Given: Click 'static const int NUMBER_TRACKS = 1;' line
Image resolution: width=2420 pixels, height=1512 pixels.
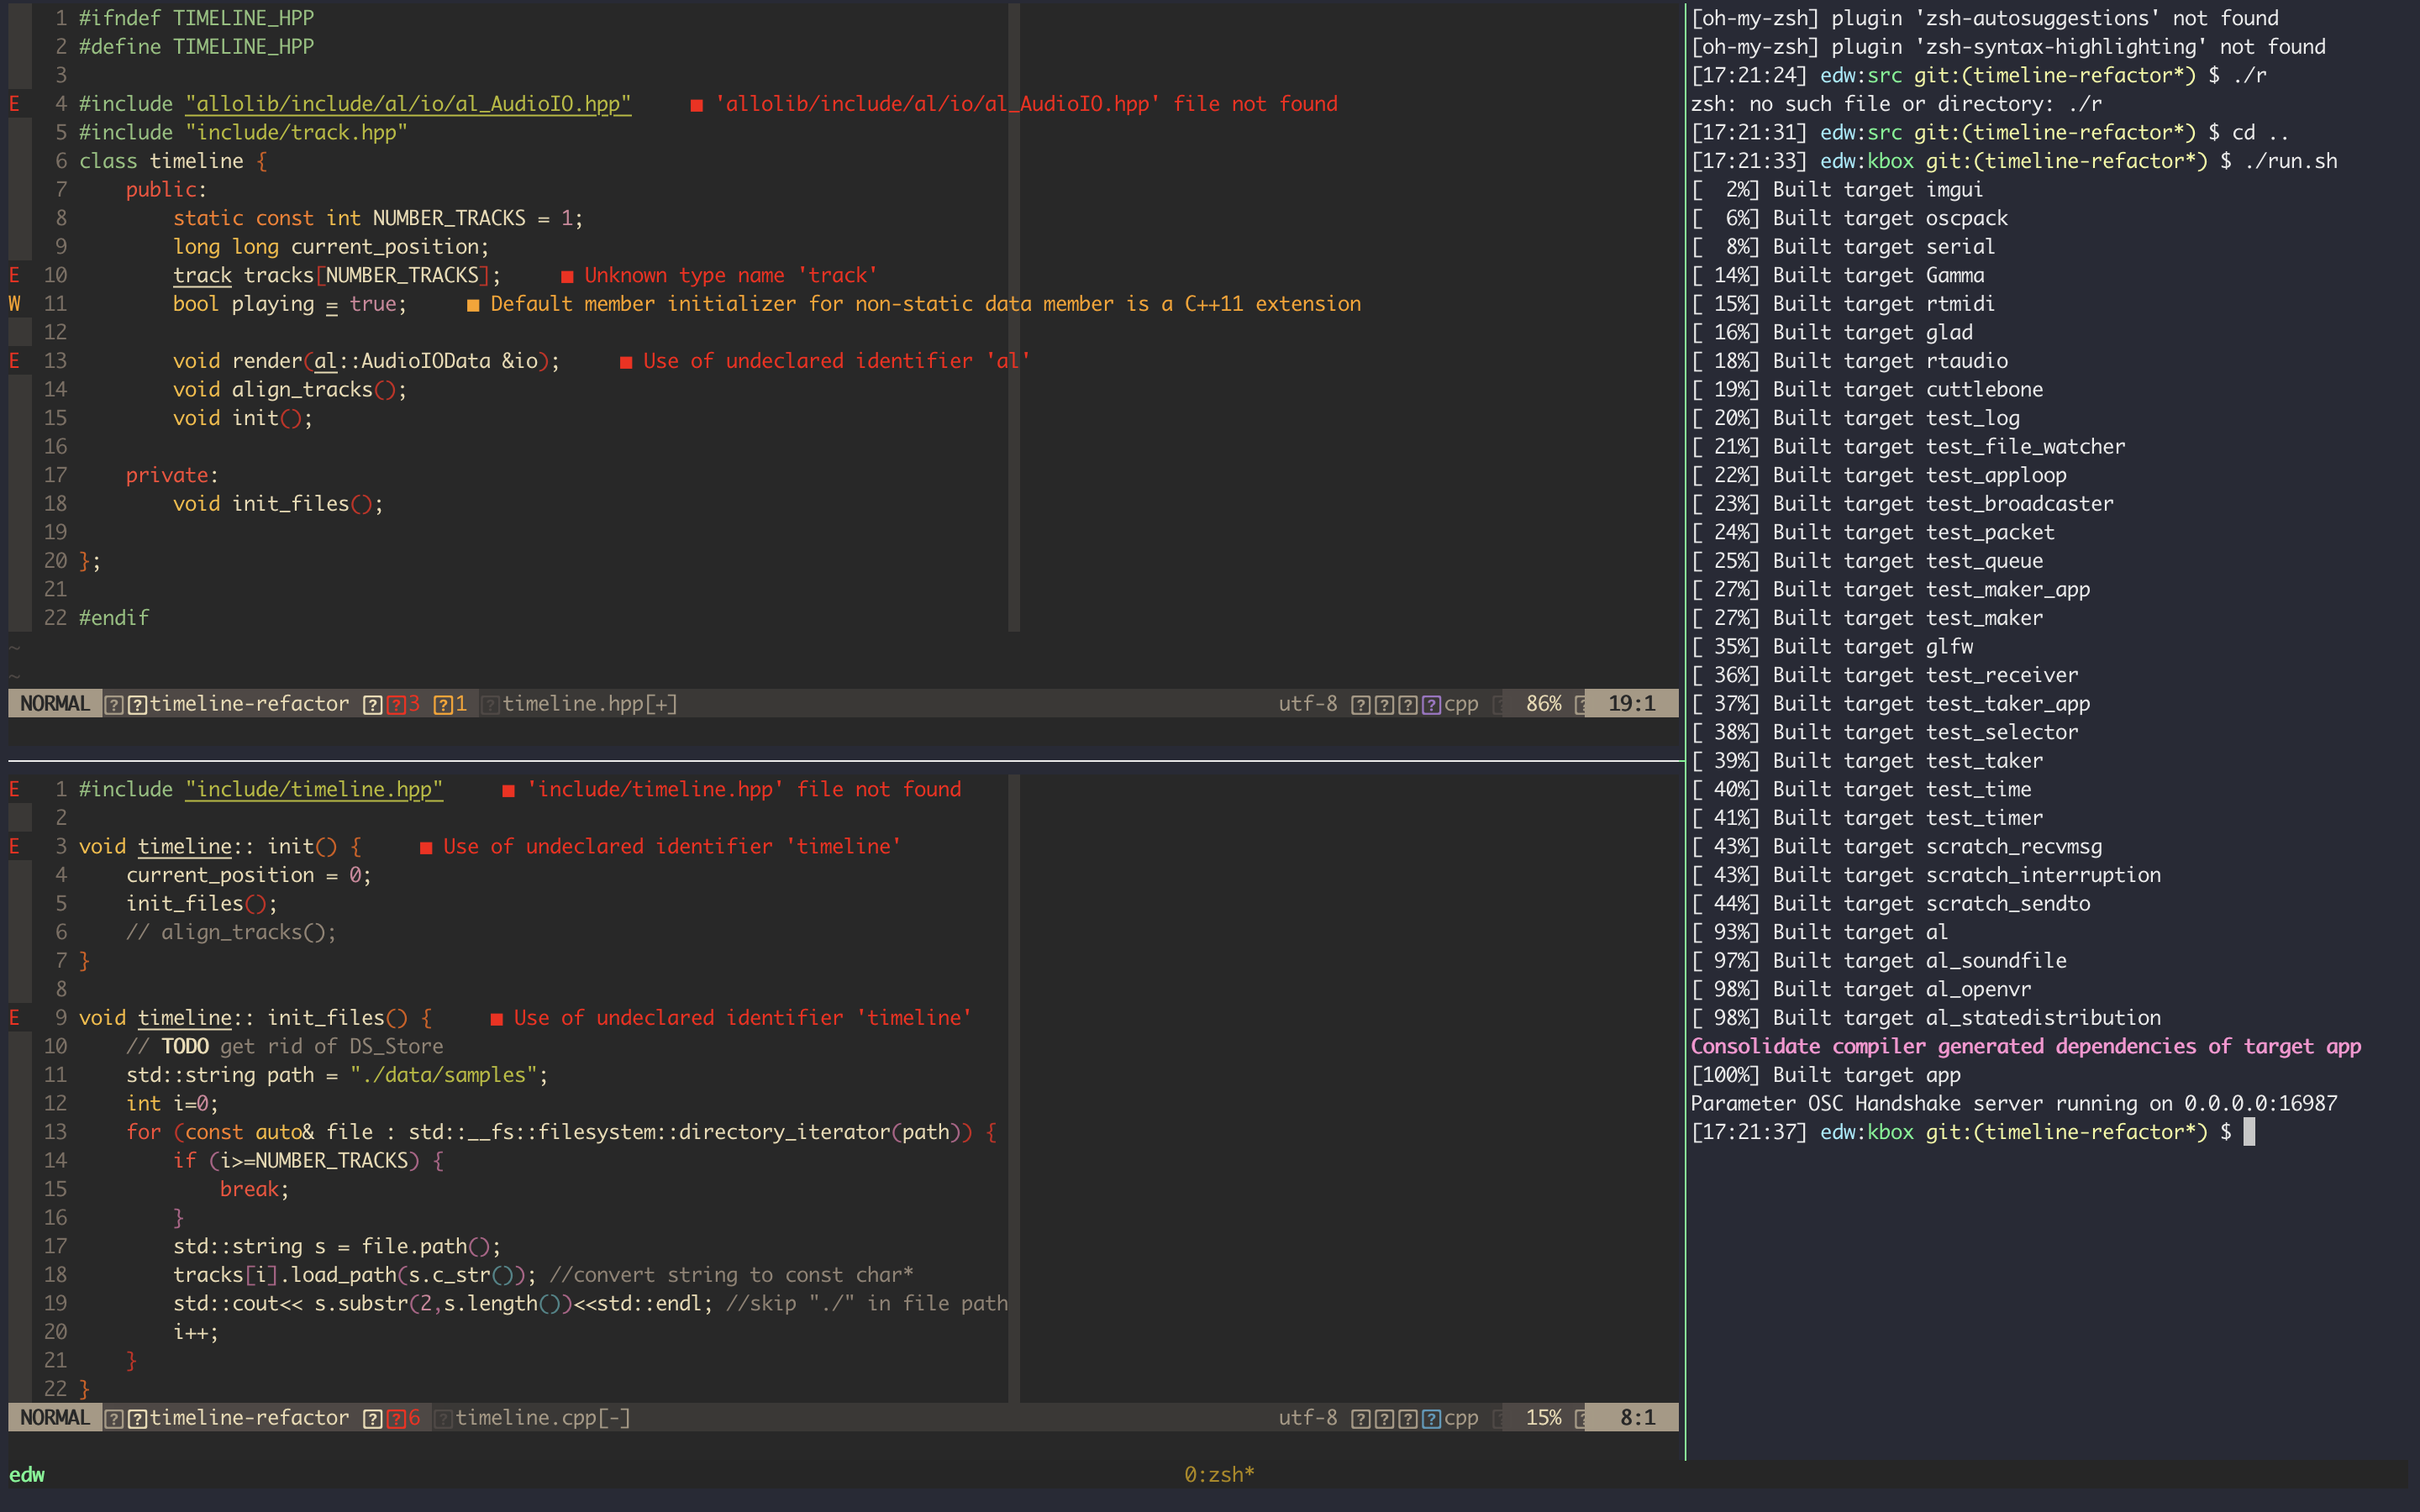Looking at the screenshot, I should (378, 218).
